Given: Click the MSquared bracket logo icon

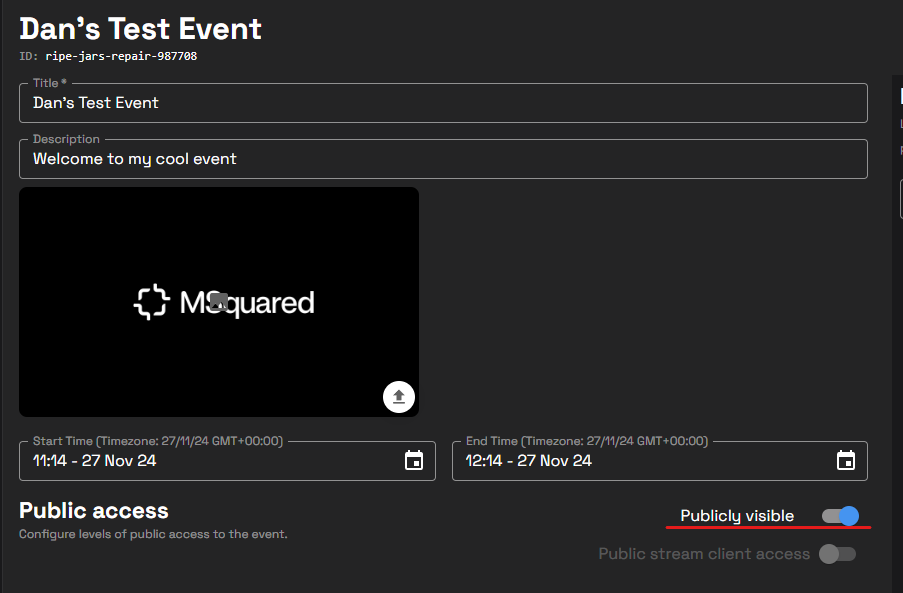Looking at the screenshot, I should point(151,303).
